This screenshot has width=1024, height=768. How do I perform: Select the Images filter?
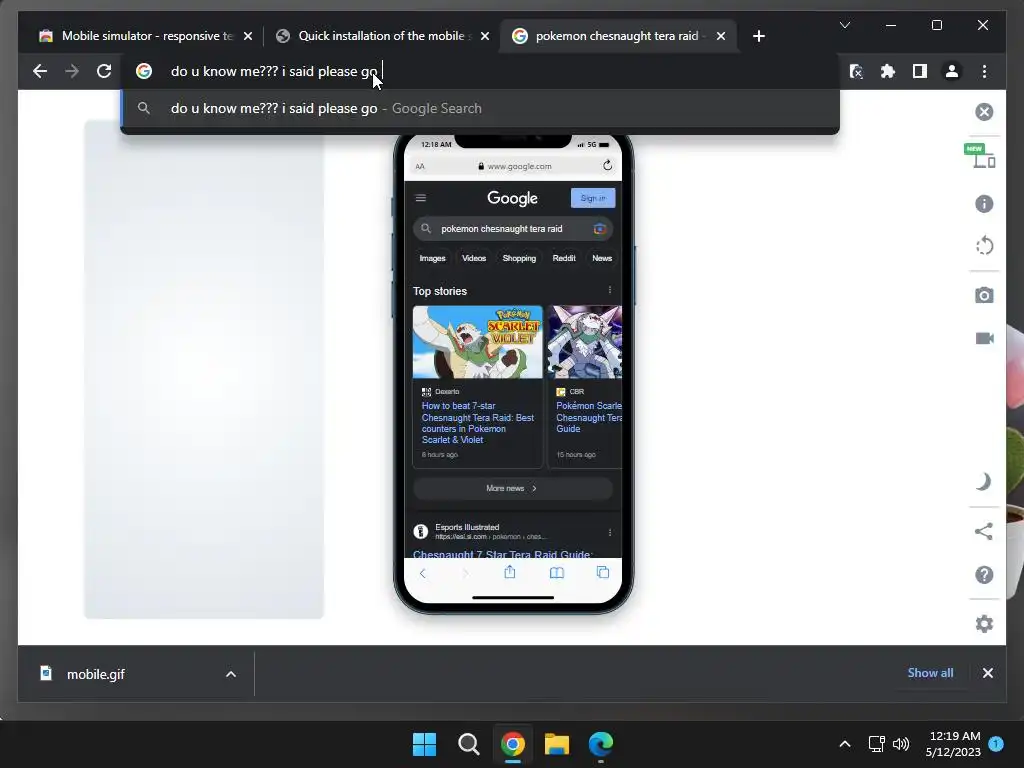pos(432,258)
